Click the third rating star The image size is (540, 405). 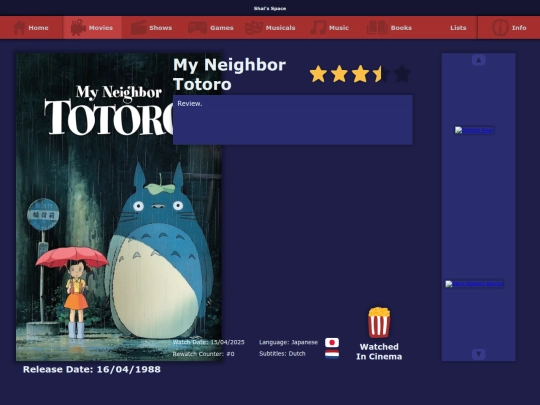coord(360,74)
